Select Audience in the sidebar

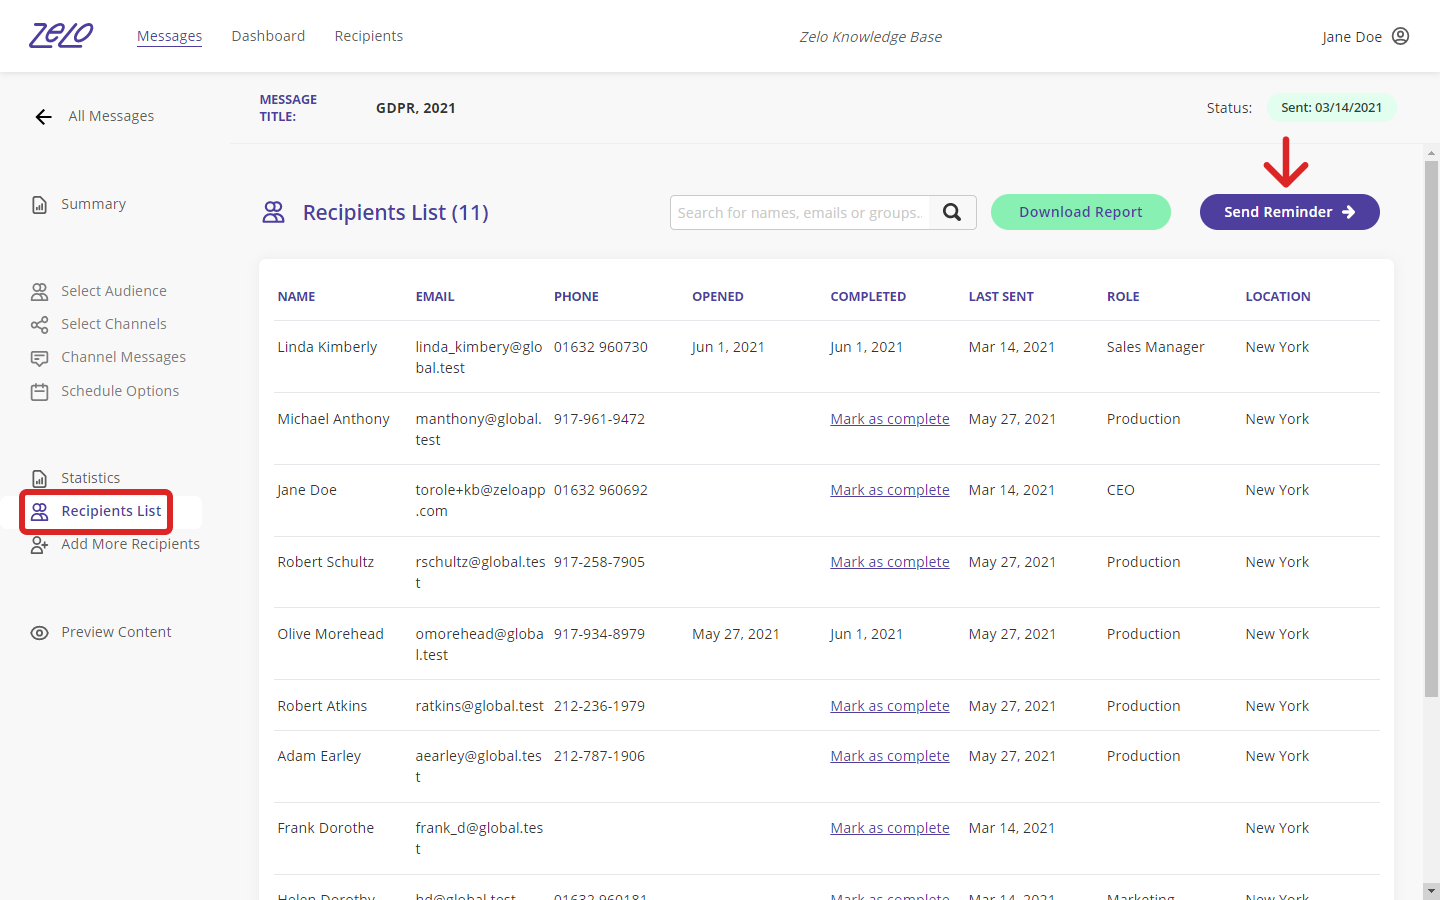click(114, 291)
